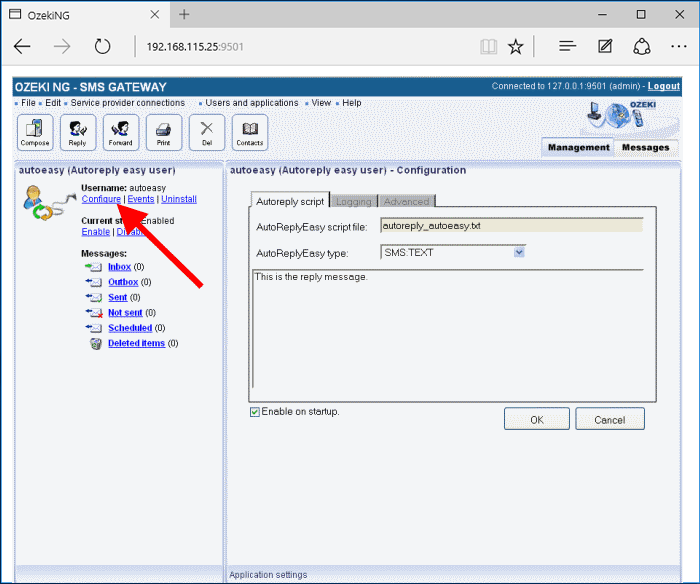Screen dimensions: 700x584
Task: Open the View menu
Action: point(321,103)
